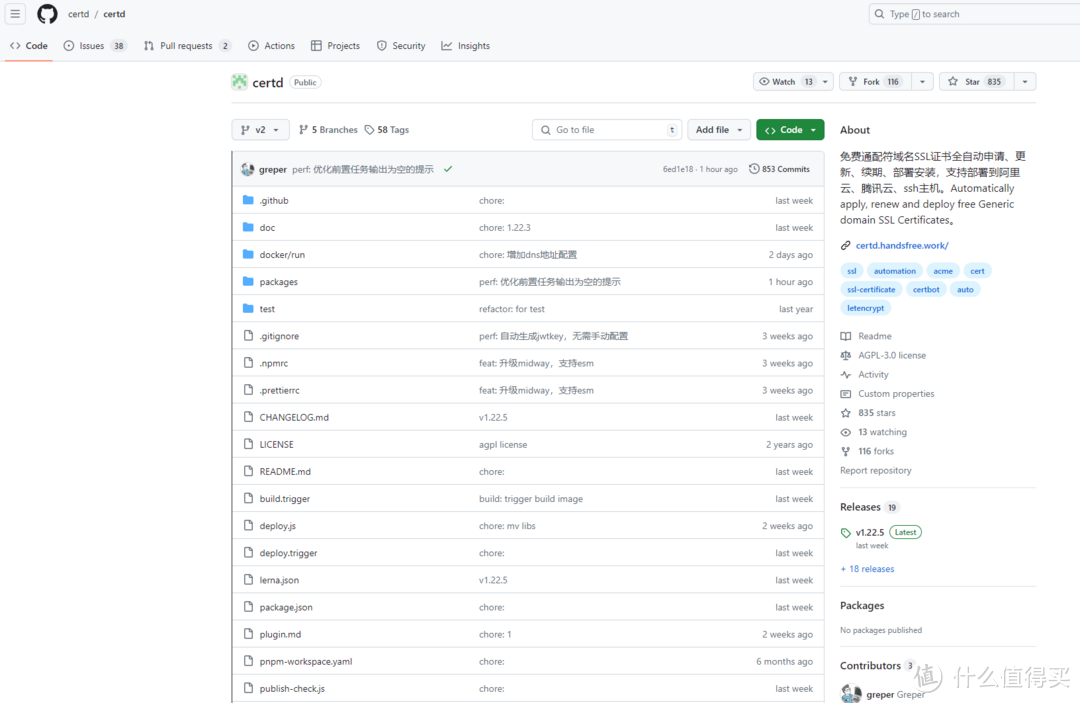Image resolution: width=1080 pixels, height=703 pixels.
Task: Click the Go to file search field
Action: [607, 130]
